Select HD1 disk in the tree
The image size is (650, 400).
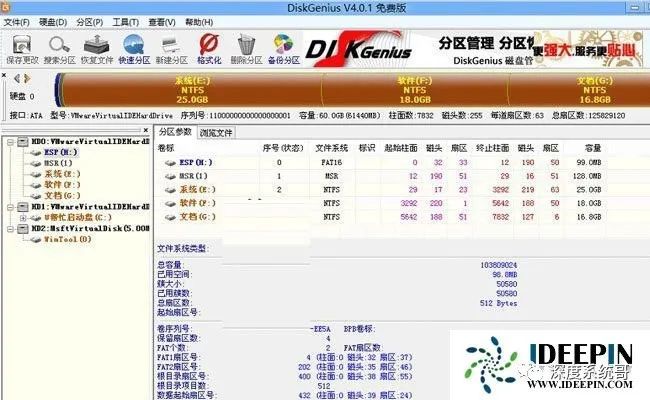point(90,206)
